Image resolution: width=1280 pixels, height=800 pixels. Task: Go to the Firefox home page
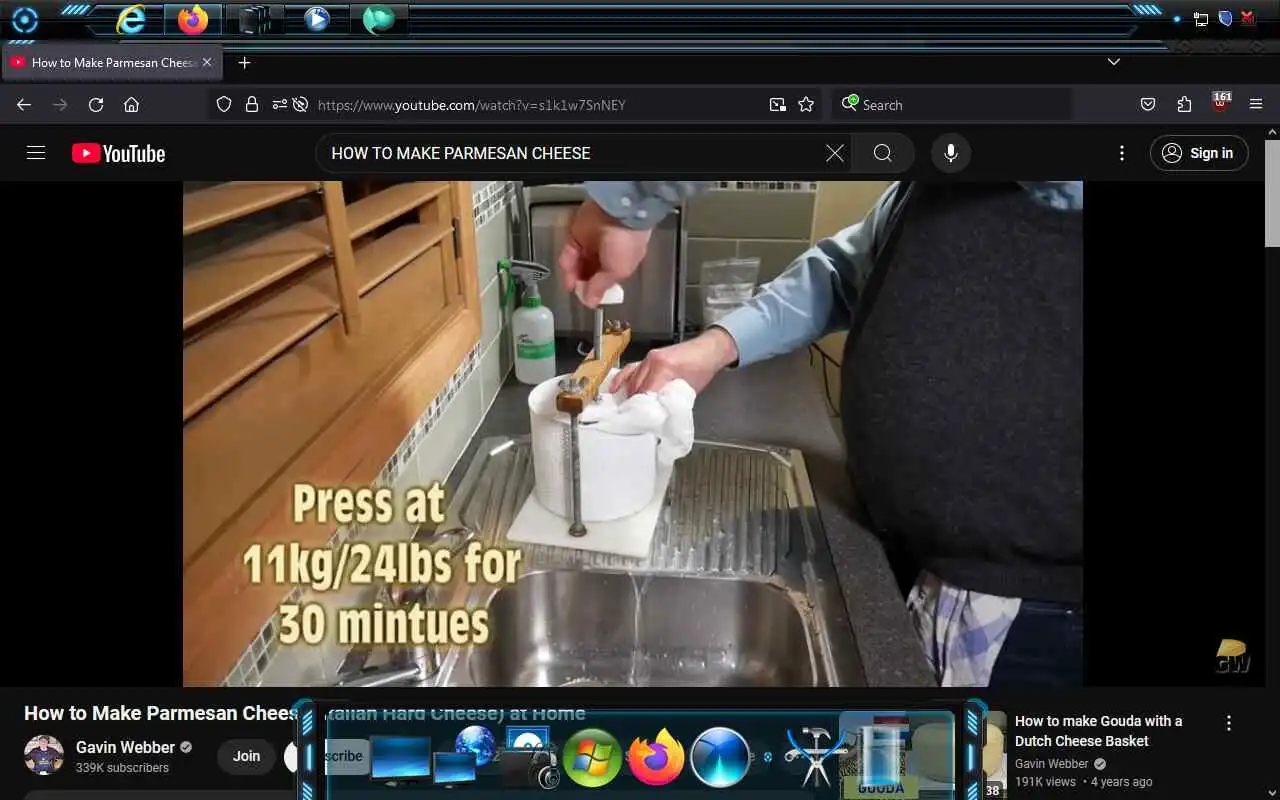click(x=131, y=104)
